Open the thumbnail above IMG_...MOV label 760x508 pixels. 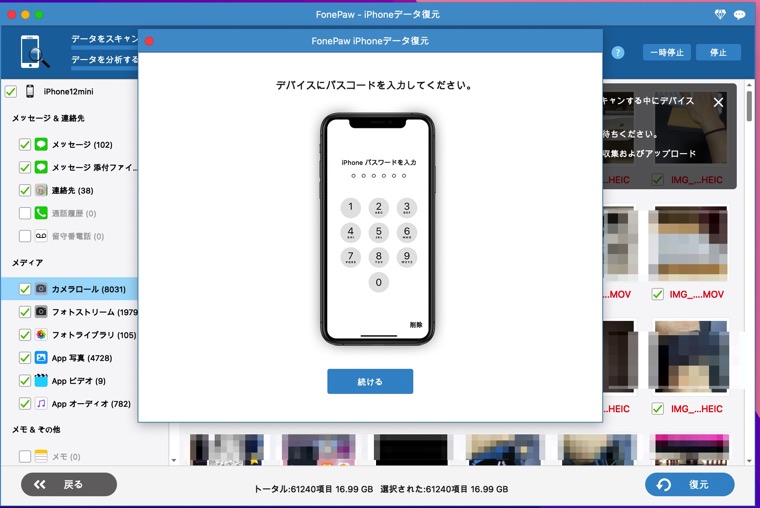(x=688, y=243)
